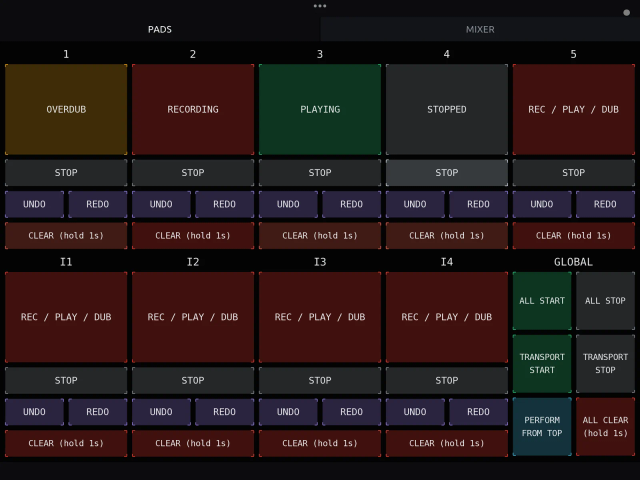The image size is (640, 480).
Task: Stop track 3
Action: [x=320, y=173]
